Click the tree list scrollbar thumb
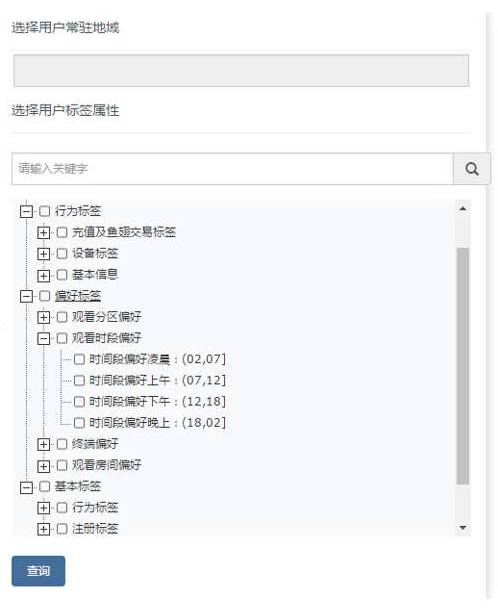The height and width of the screenshot is (609, 498). pos(463,366)
